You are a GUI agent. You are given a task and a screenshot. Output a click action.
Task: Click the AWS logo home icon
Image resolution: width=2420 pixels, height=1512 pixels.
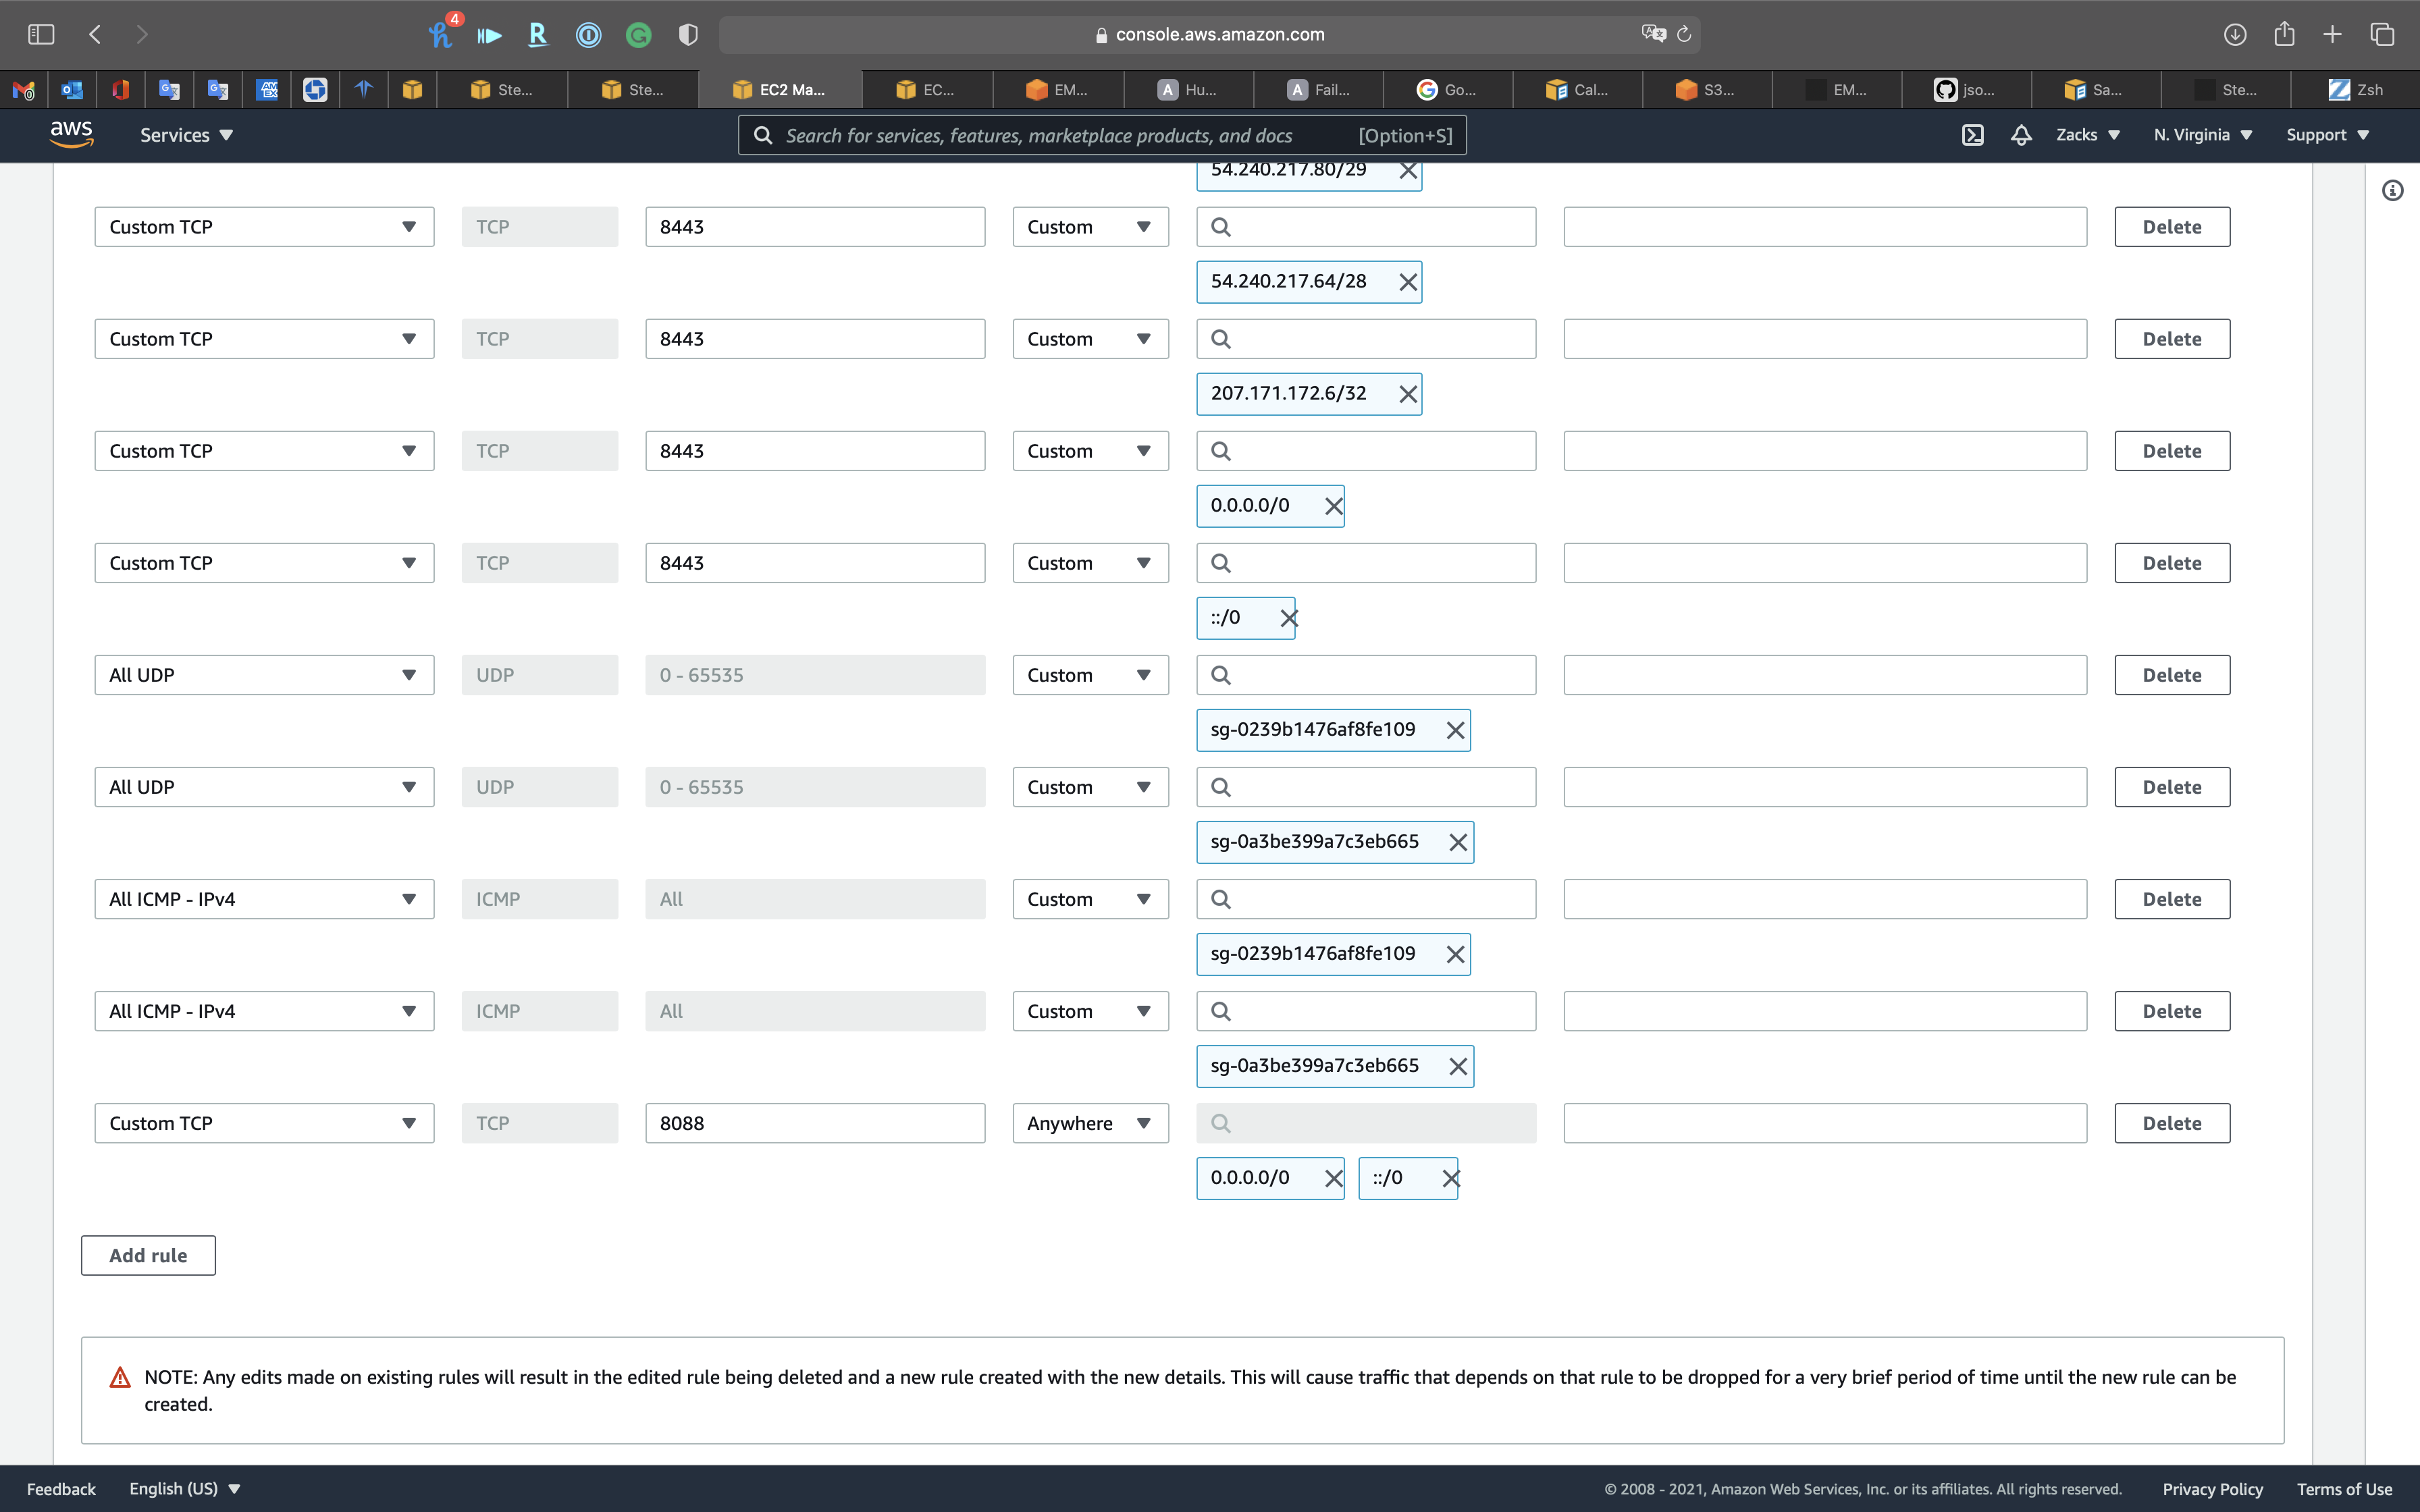point(71,134)
